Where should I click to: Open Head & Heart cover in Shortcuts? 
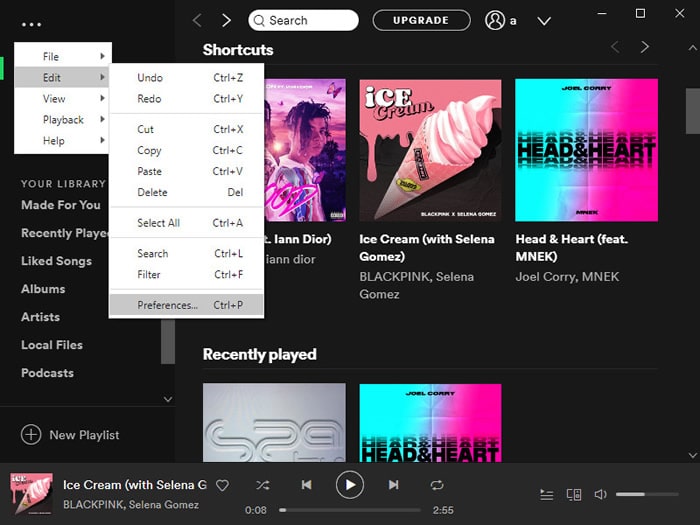[586, 150]
